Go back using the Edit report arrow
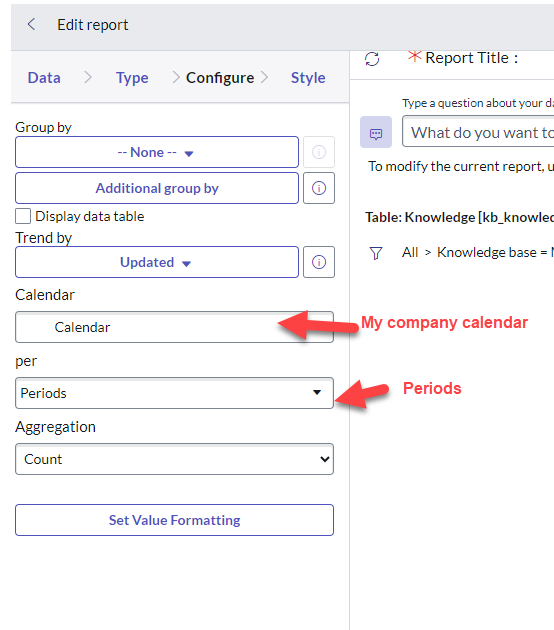Screen dimensions: 554x630 [31, 25]
